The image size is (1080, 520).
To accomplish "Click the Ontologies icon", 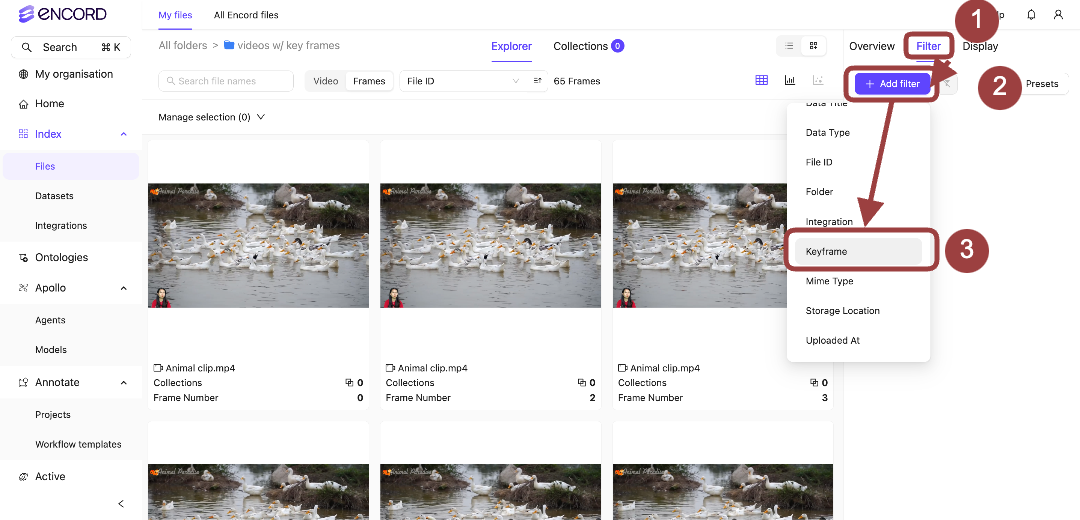I will tap(24, 258).
